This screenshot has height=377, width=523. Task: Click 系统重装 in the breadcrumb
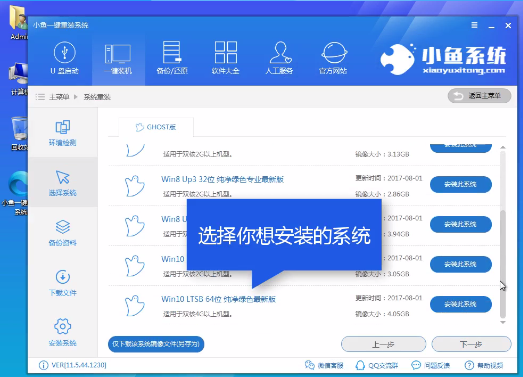click(97, 97)
